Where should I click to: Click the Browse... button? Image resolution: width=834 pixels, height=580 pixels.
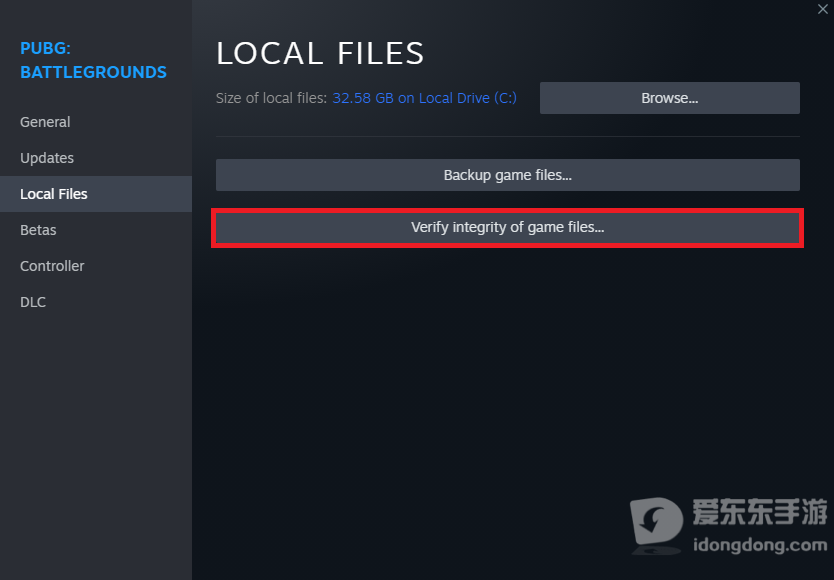670,98
